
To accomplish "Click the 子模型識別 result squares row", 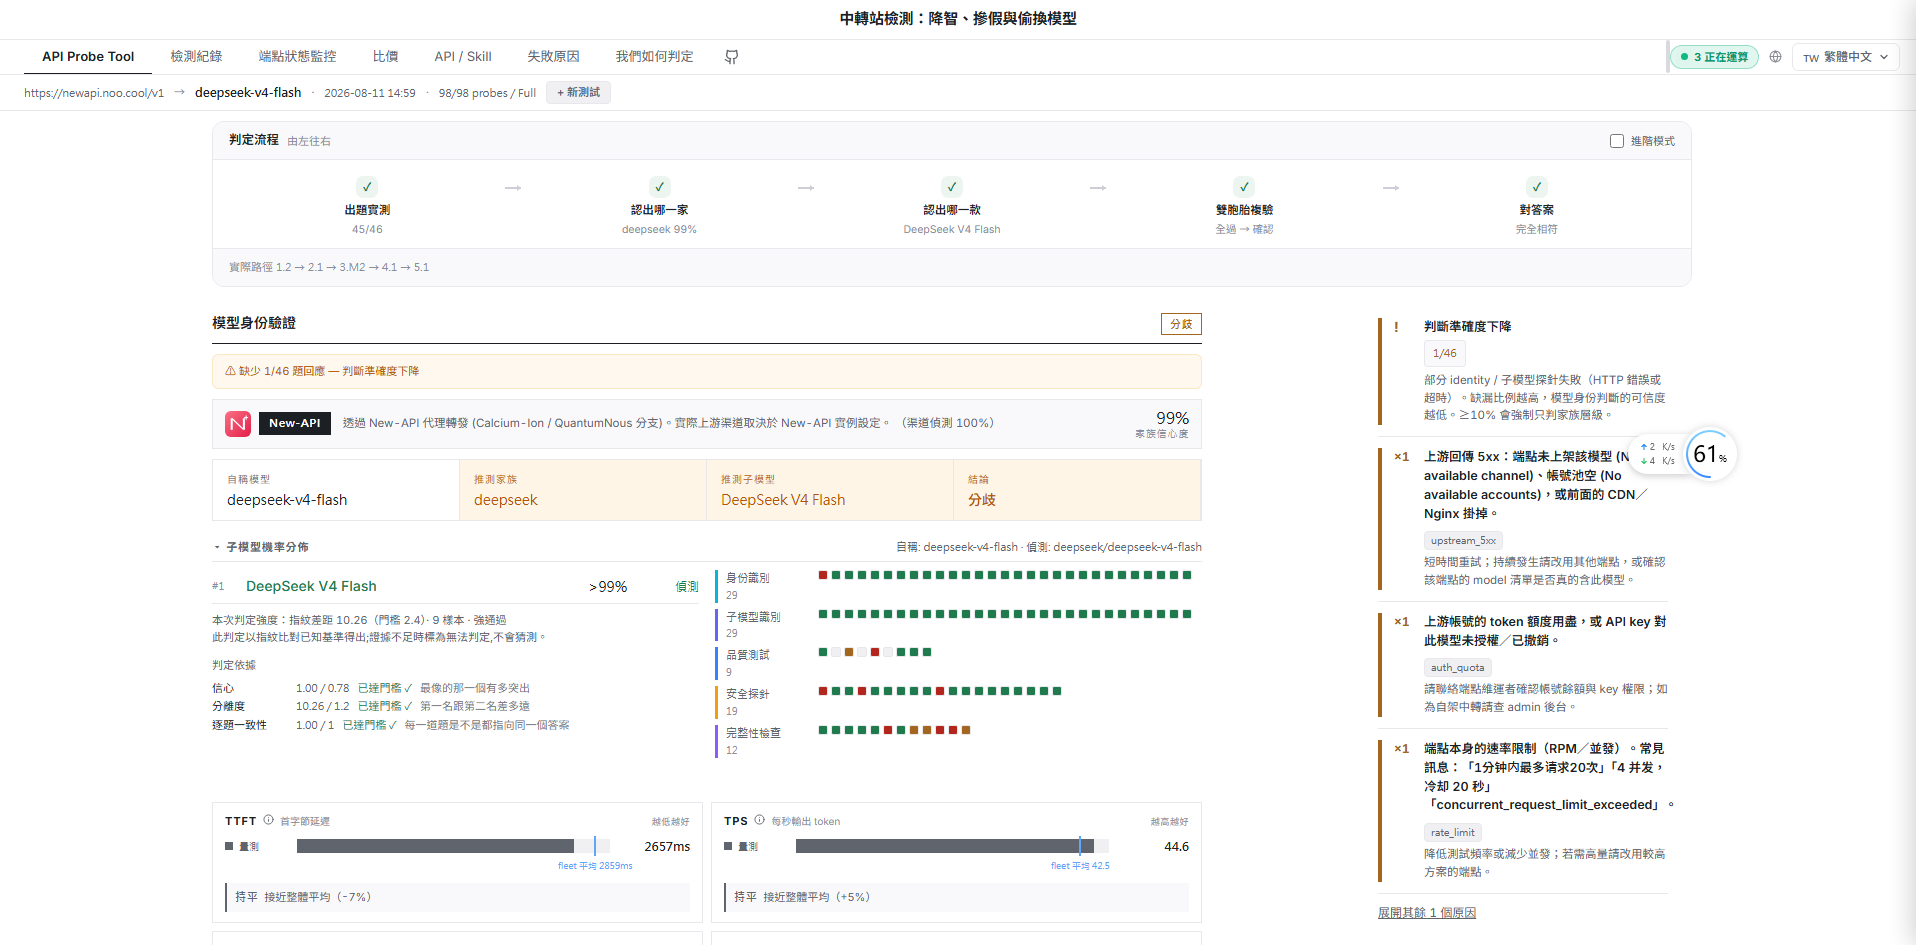I will point(1005,614).
